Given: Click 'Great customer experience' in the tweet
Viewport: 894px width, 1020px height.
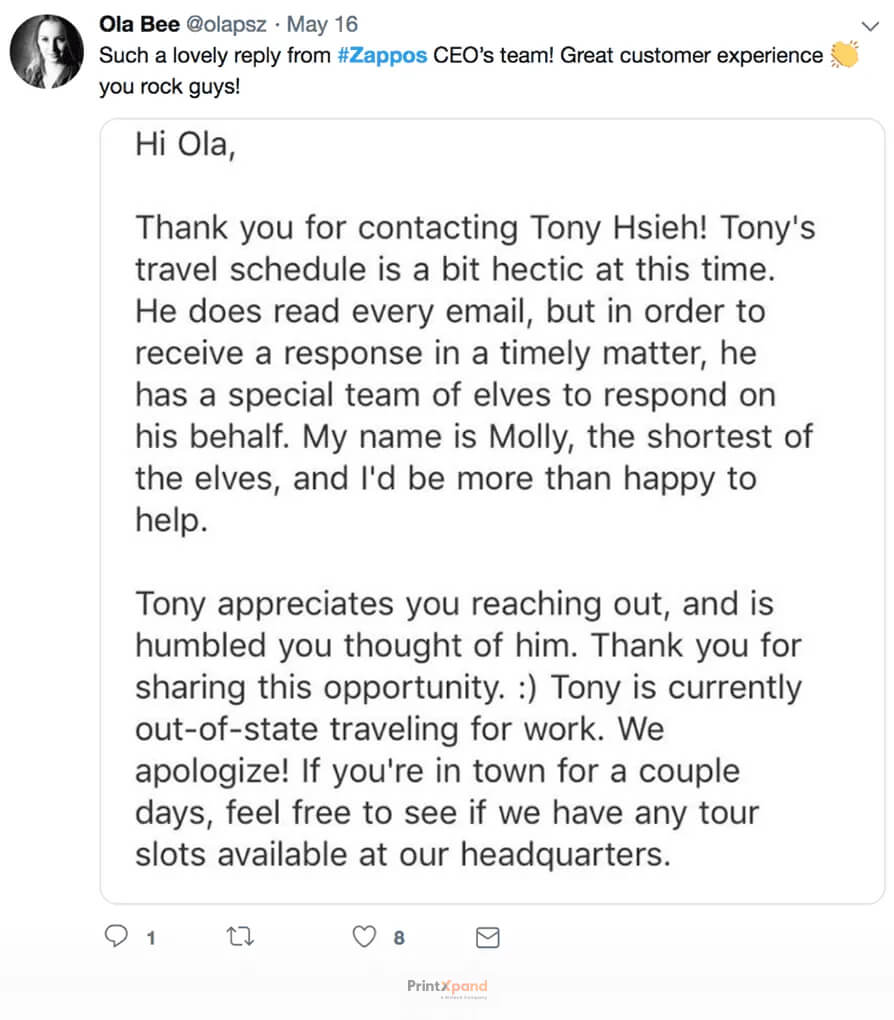Looking at the screenshot, I should pyautogui.click(x=691, y=56).
